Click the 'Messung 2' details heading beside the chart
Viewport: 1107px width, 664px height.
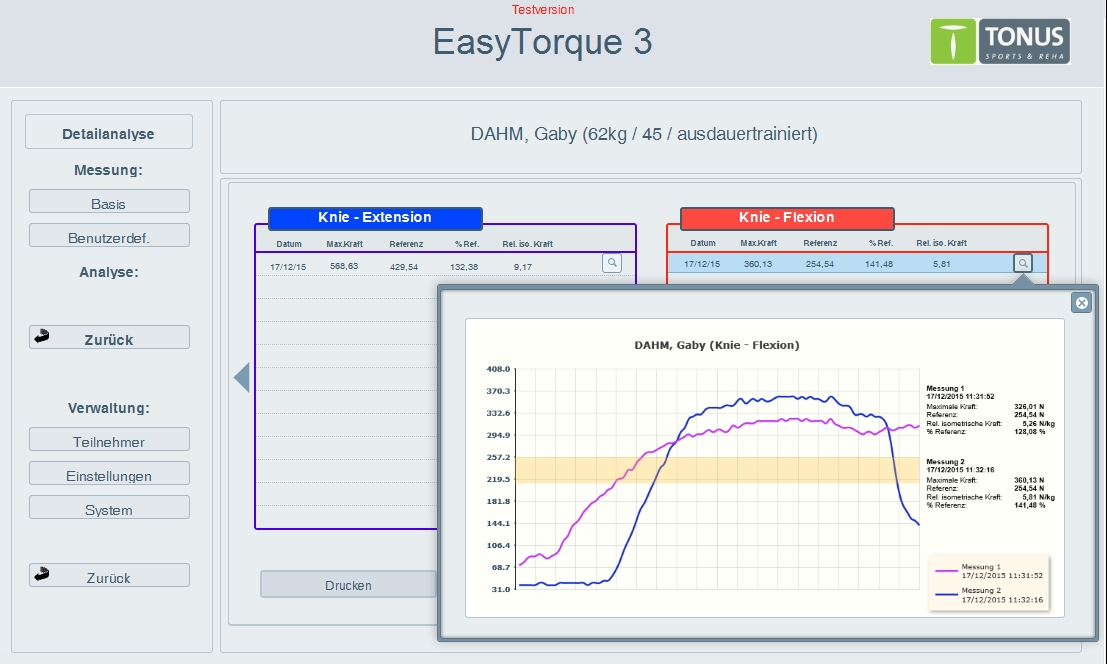(x=945, y=462)
